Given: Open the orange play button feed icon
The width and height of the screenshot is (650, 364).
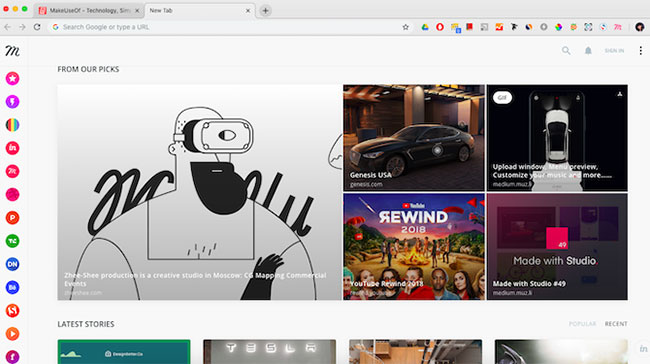Looking at the screenshot, I should (x=12, y=334).
